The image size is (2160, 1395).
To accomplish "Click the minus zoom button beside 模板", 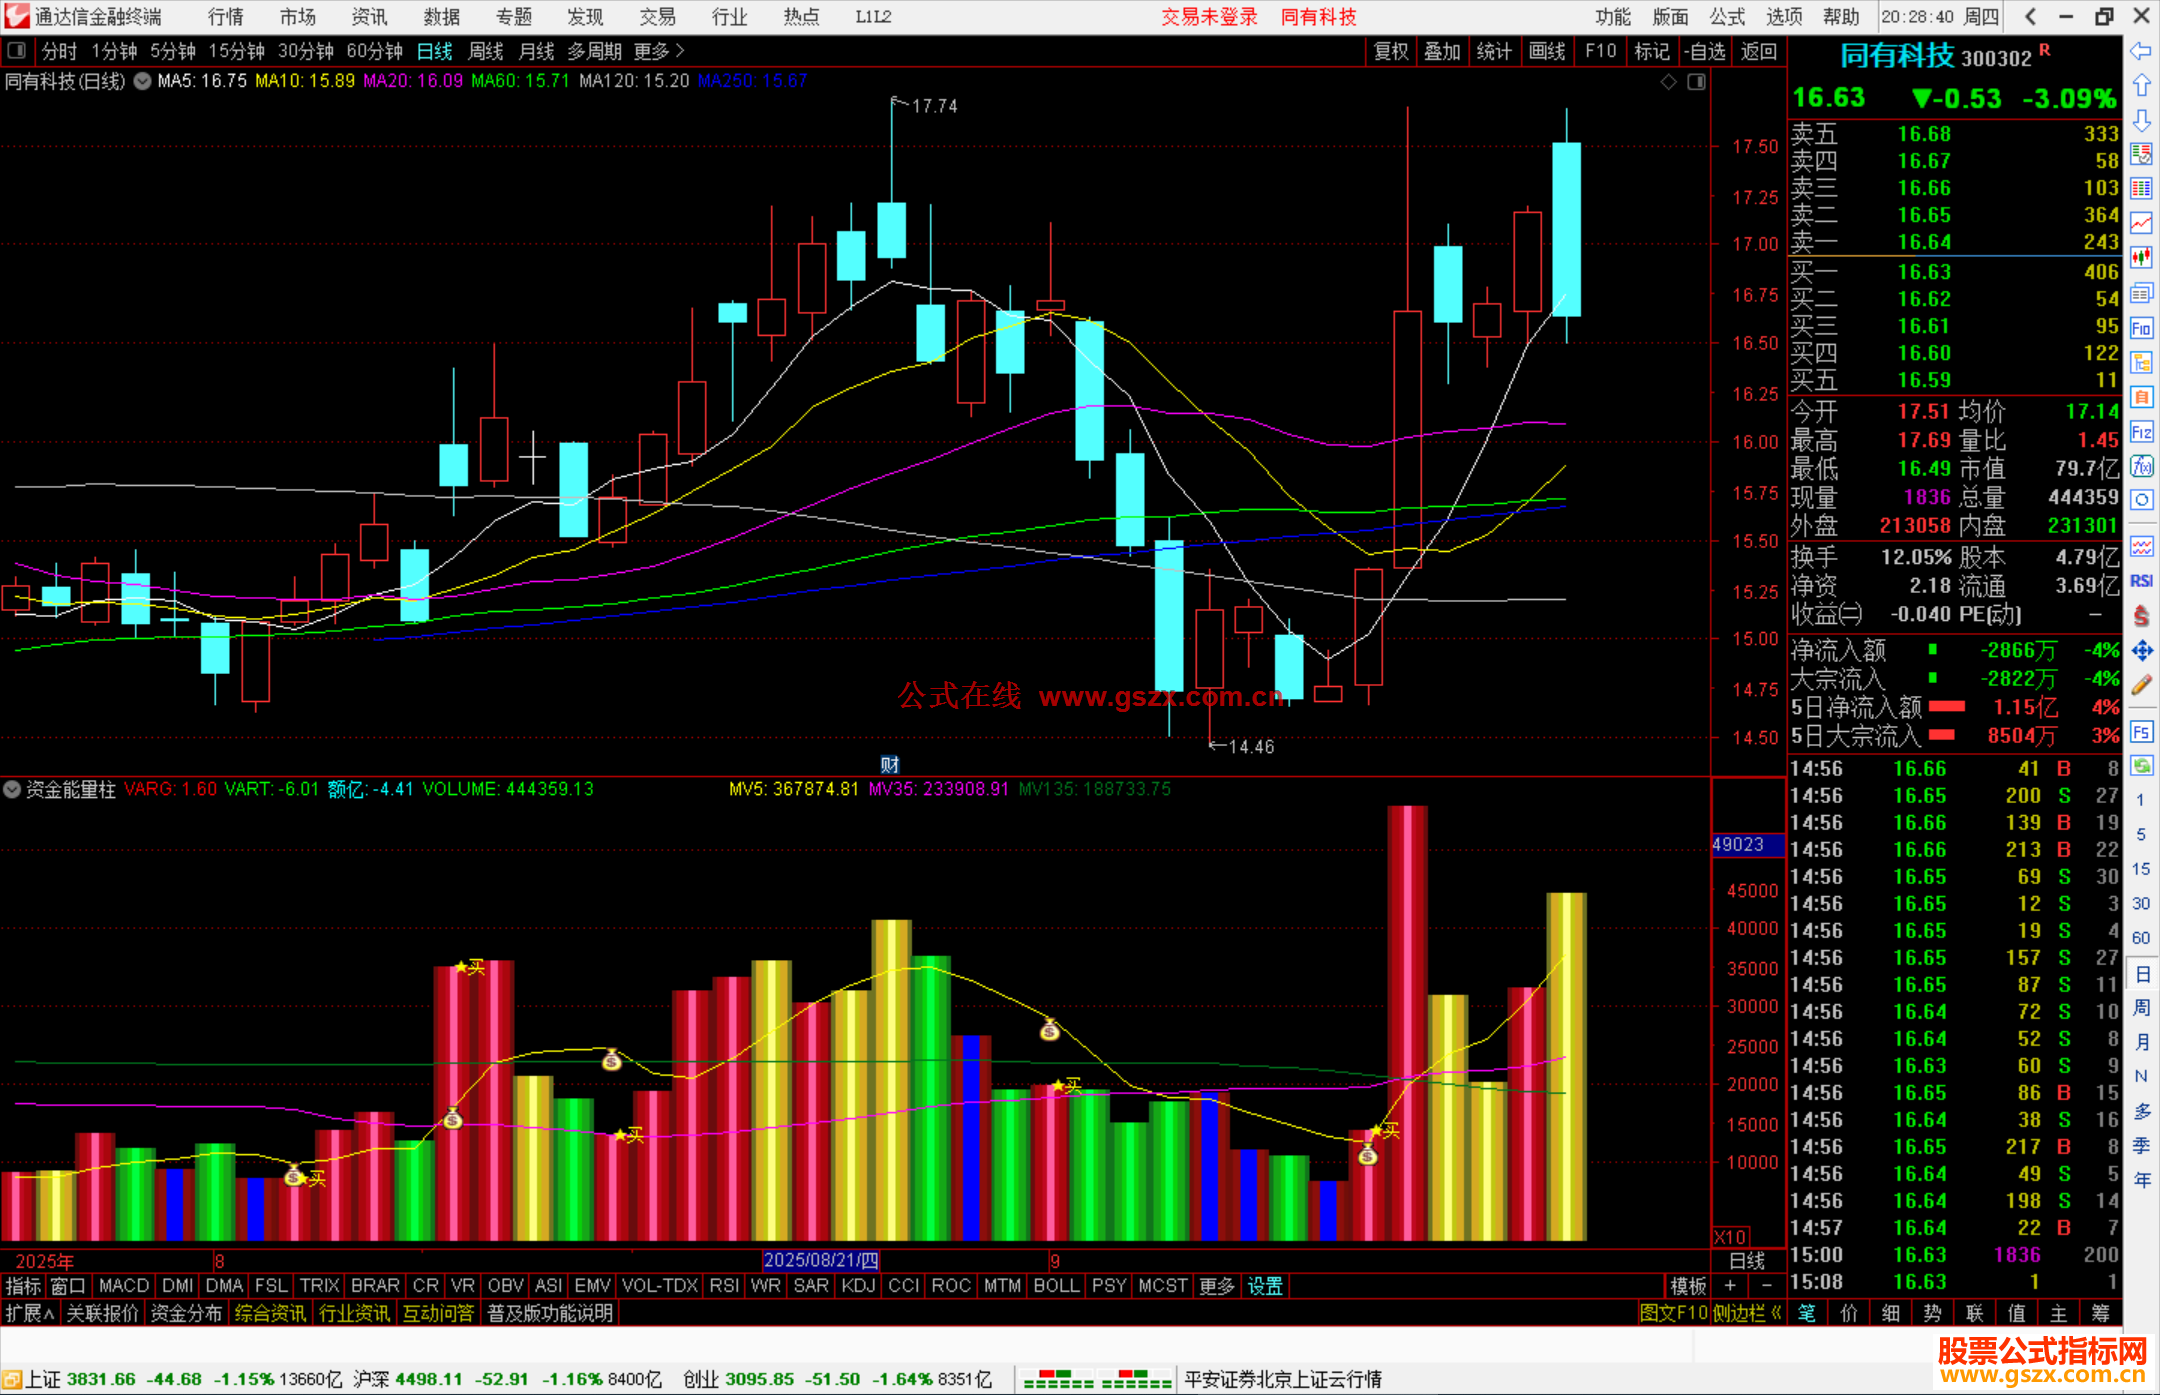I will click(1766, 1286).
